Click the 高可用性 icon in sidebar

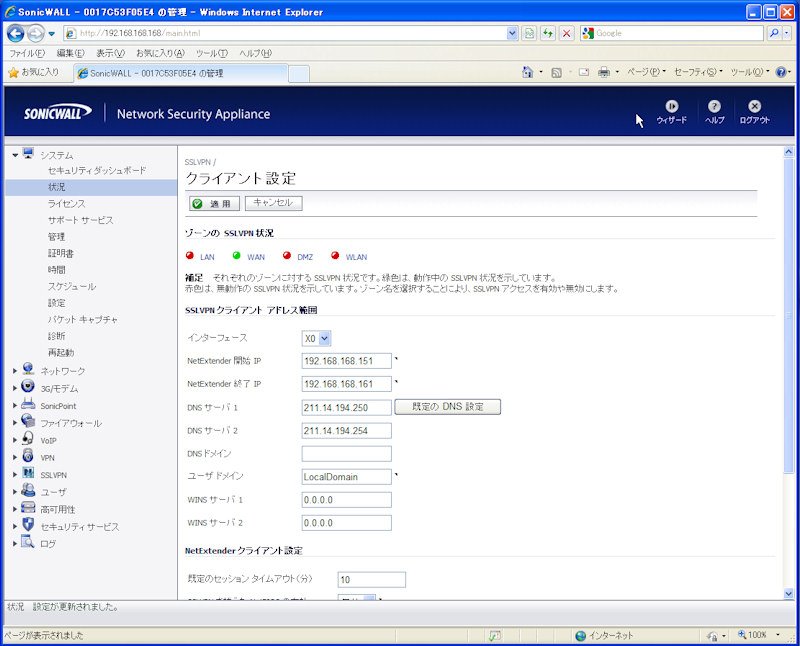[28, 507]
